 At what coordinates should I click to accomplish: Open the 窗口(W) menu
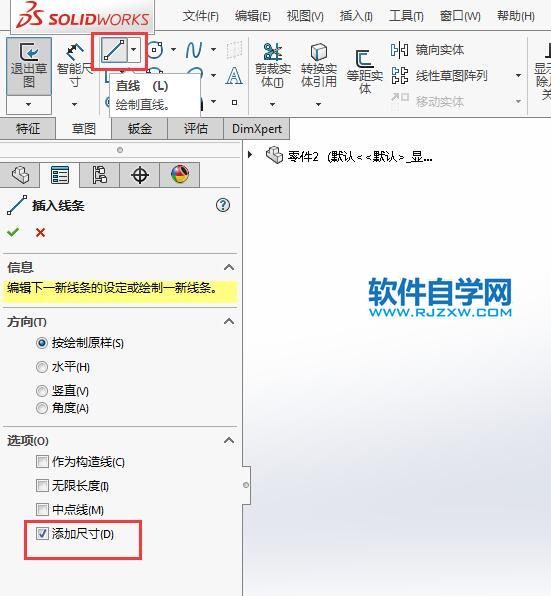tap(460, 16)
